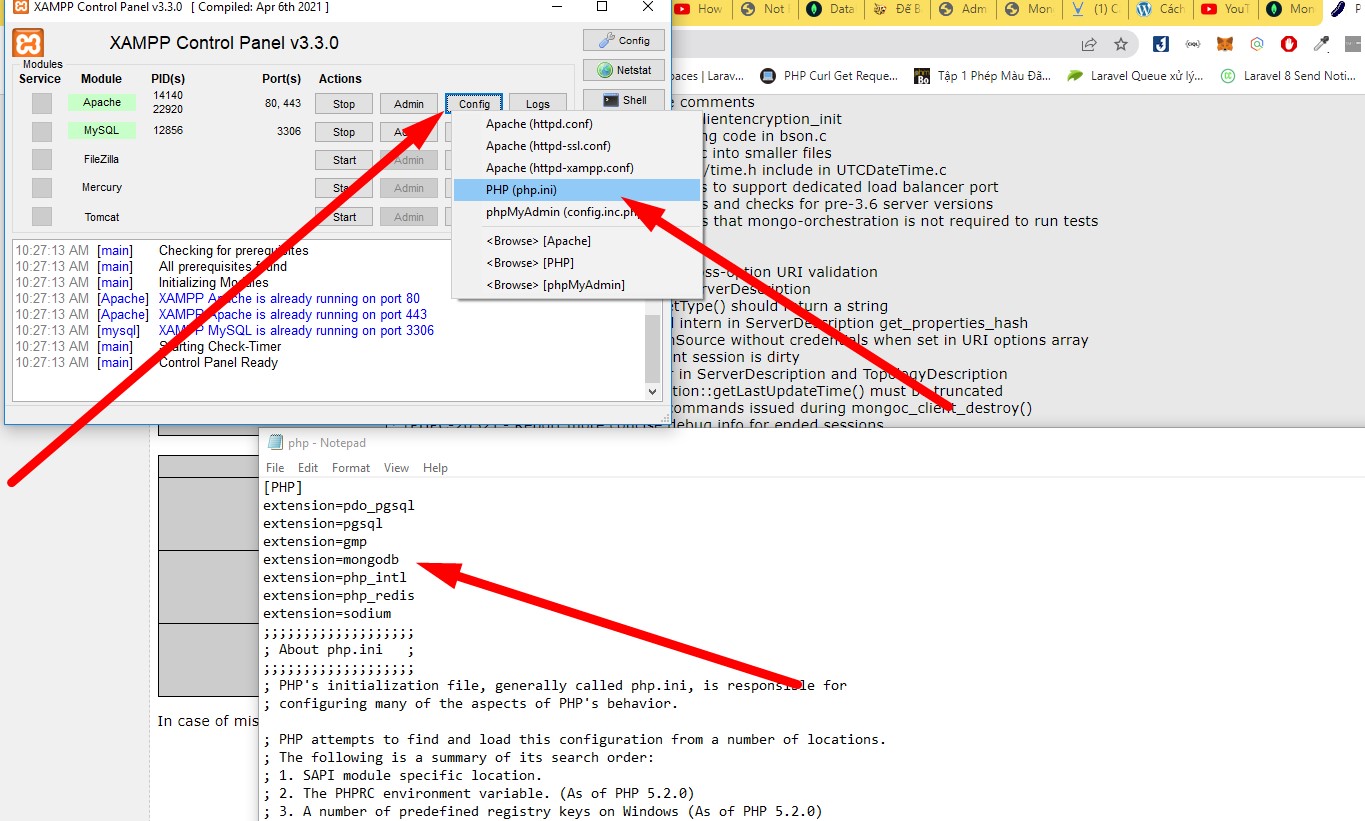Click the green Apache module label
The width and height of the screenshot is (1365, 821).
tap(102, 103)
